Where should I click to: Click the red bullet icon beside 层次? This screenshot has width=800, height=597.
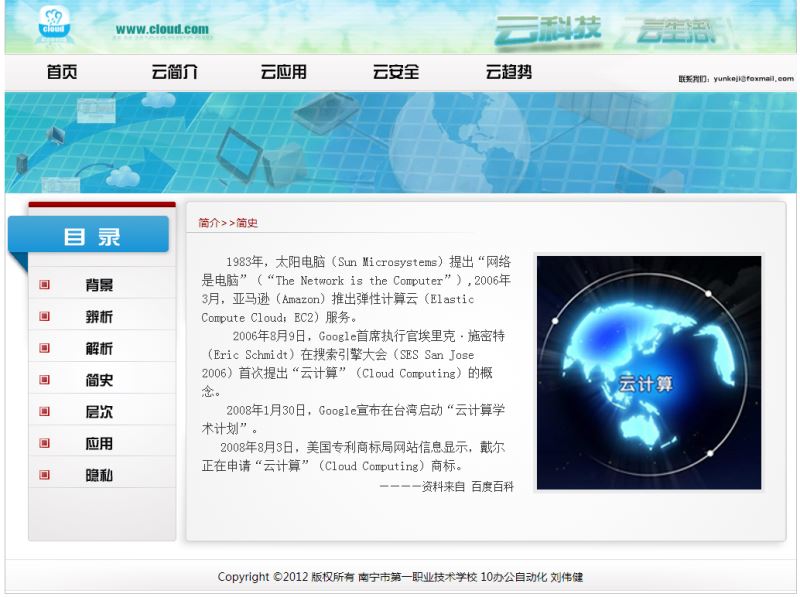point(44,411)
